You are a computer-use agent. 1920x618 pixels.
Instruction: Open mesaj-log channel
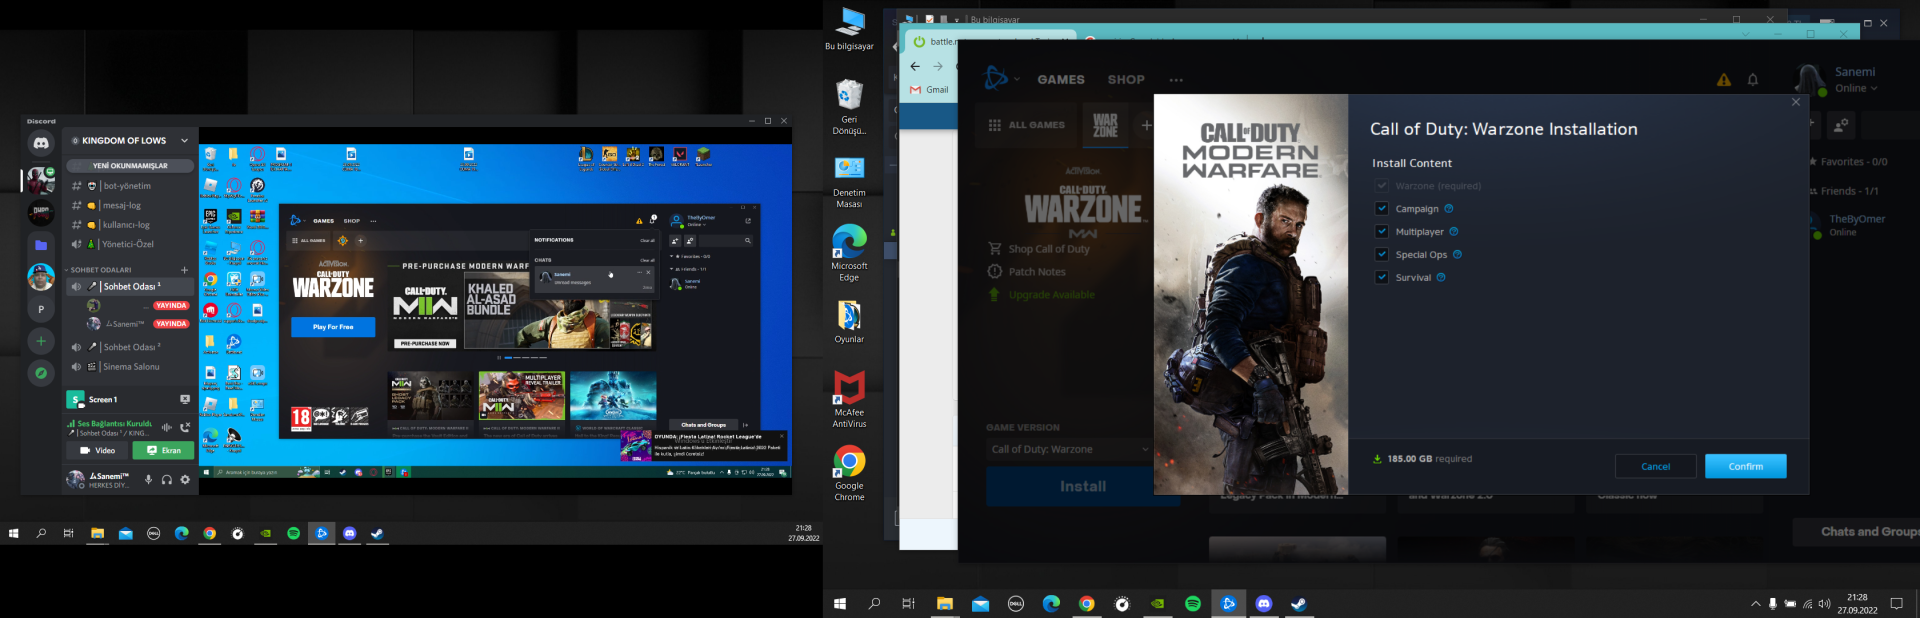pos(130,205)
